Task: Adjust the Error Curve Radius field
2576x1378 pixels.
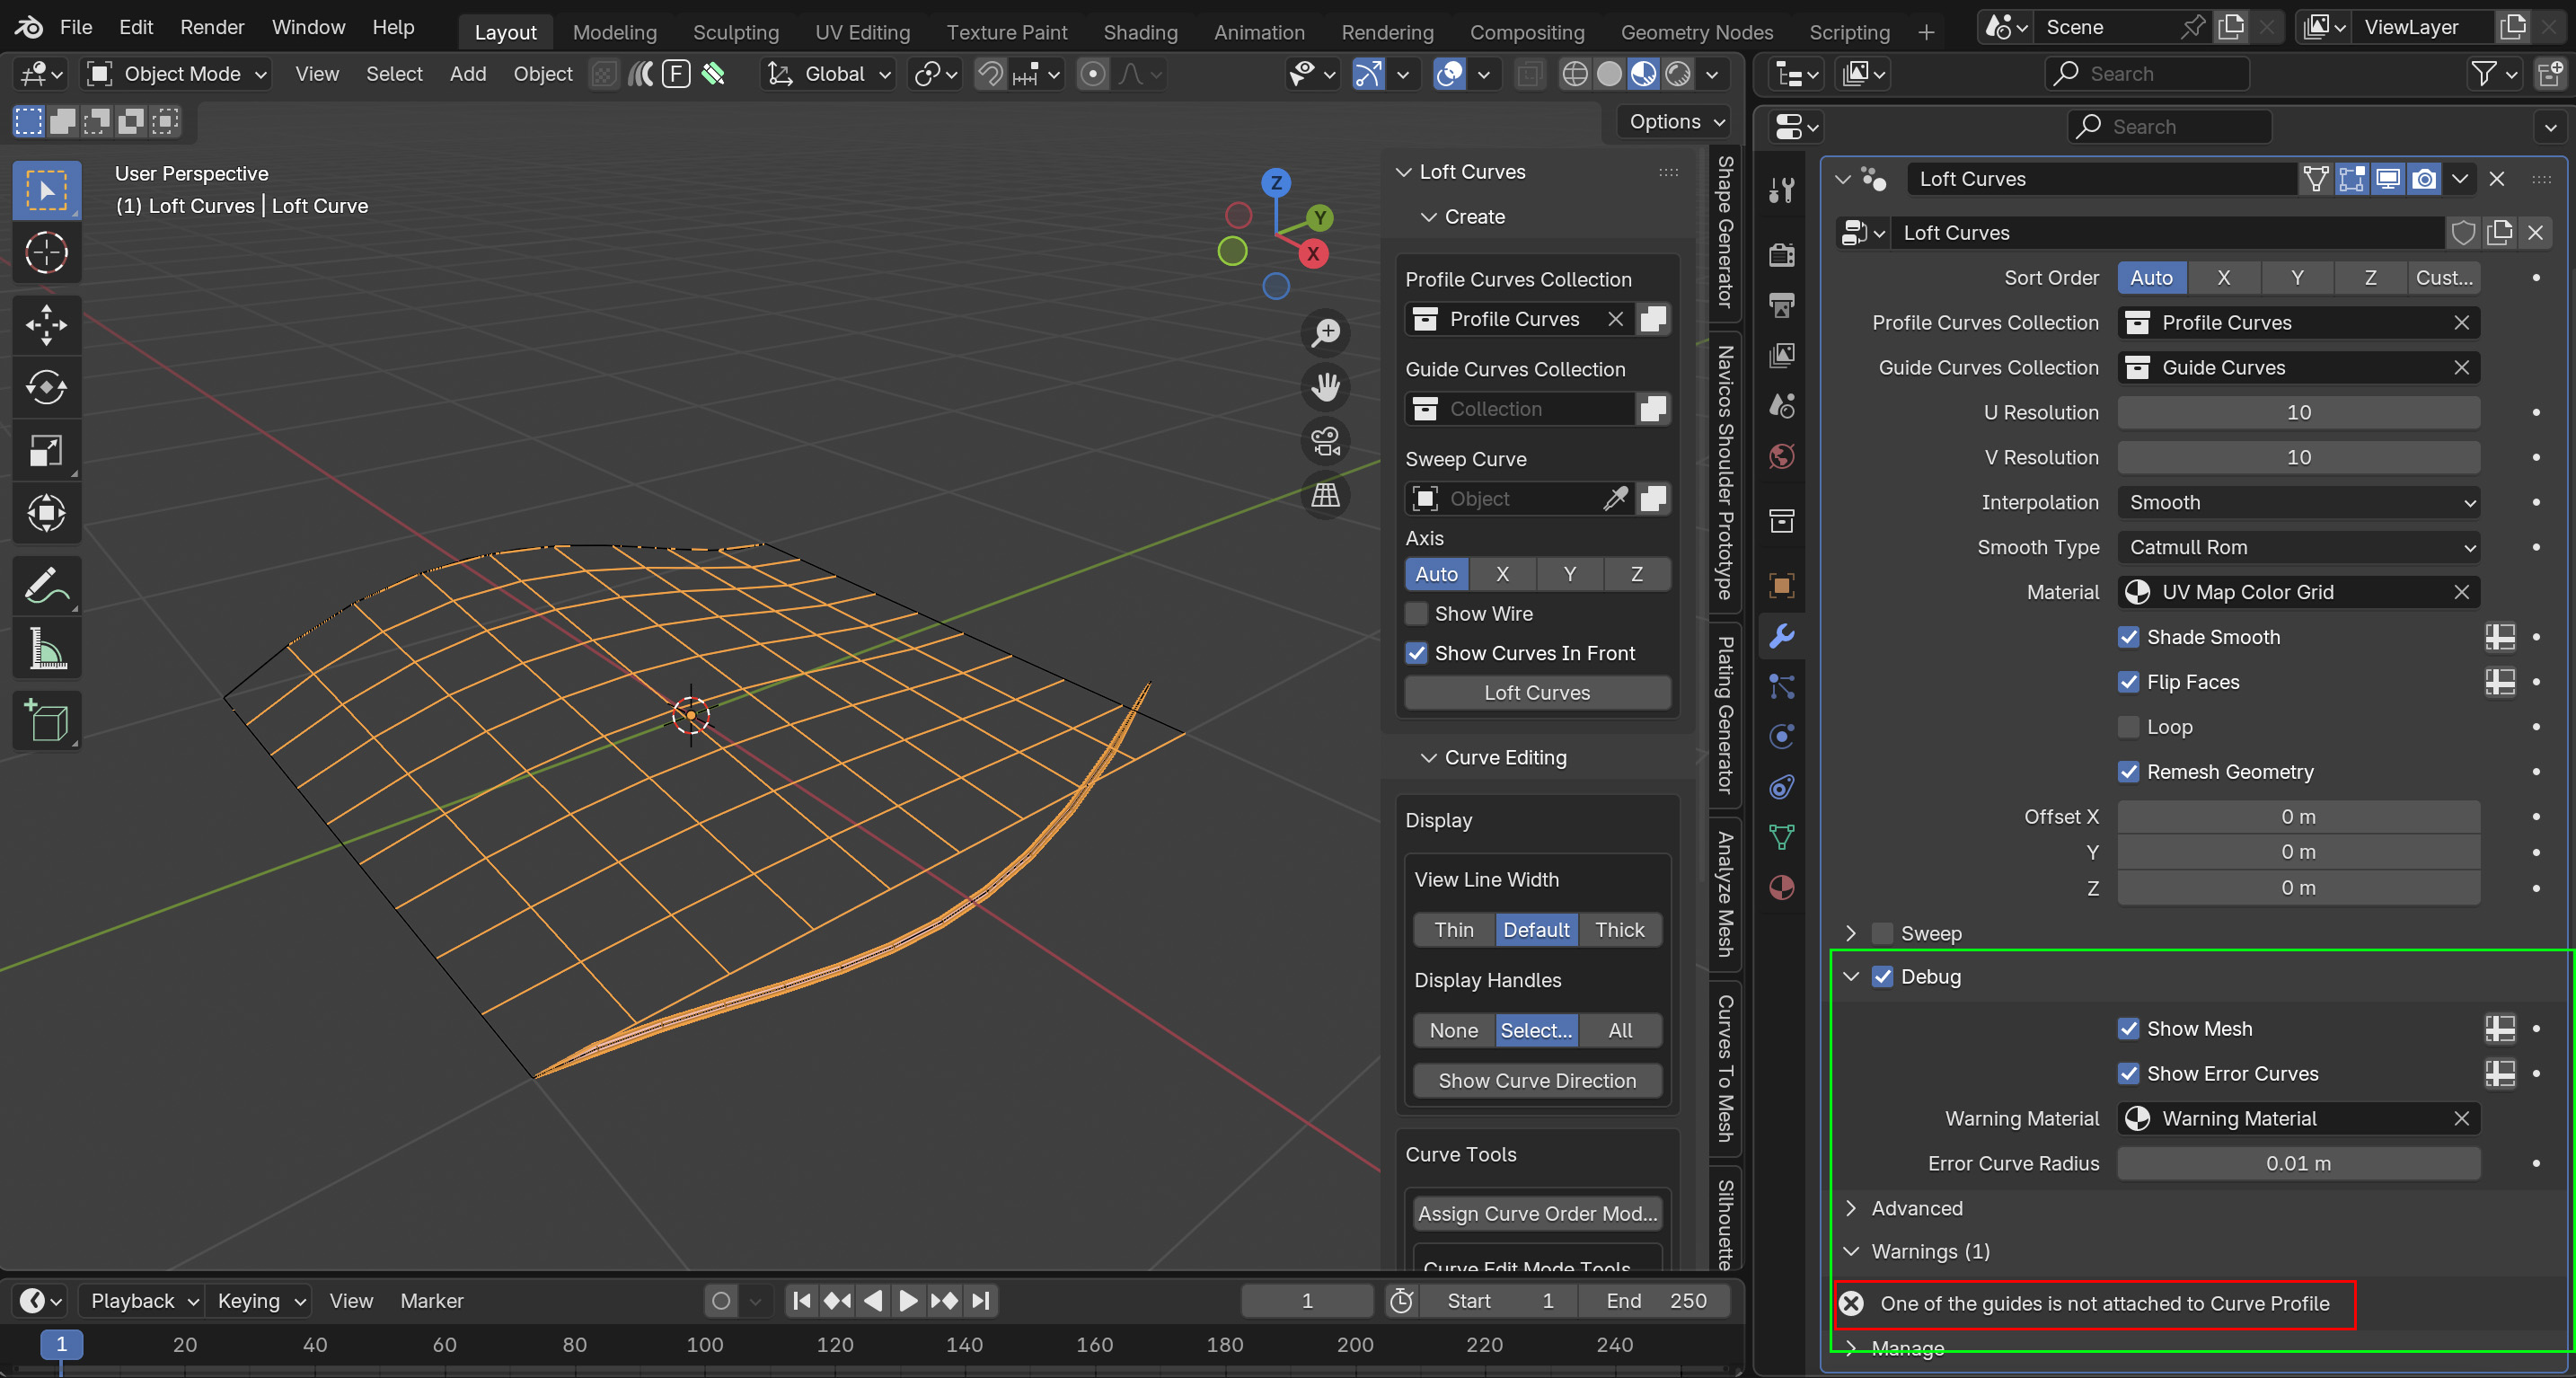Action: (x=2298, y=1163)
